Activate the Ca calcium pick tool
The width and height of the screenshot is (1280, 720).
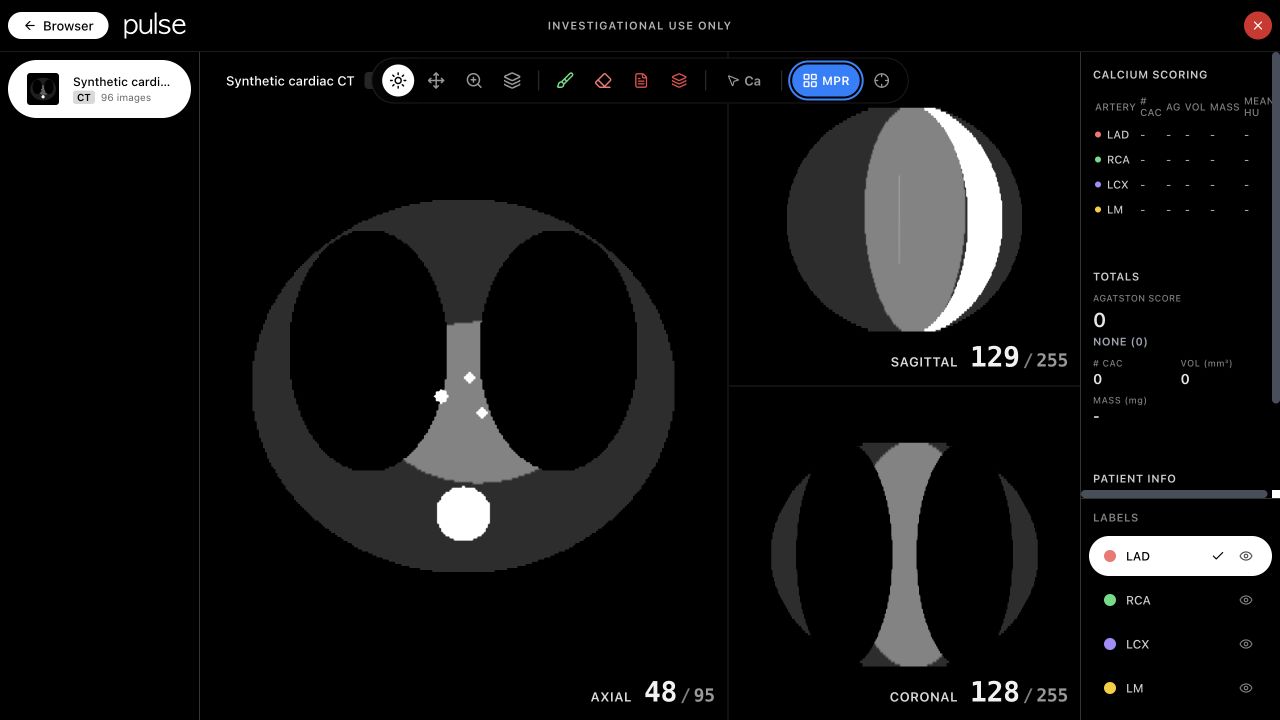743,81
